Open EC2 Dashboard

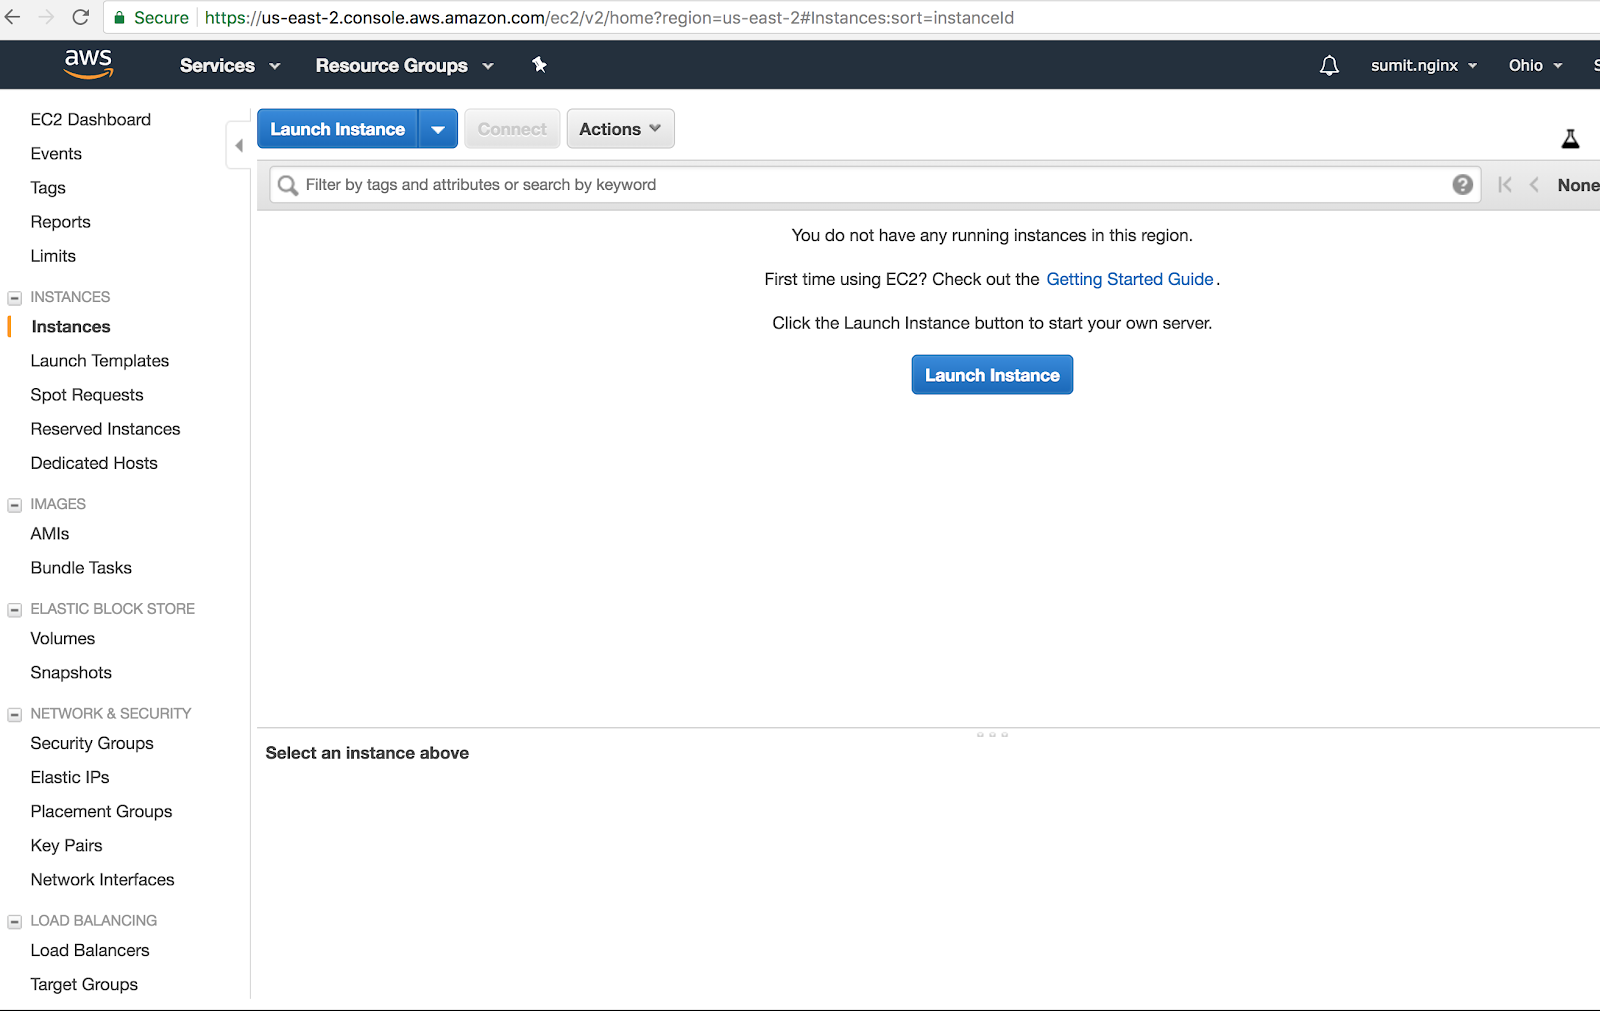(x=91, y=120)
